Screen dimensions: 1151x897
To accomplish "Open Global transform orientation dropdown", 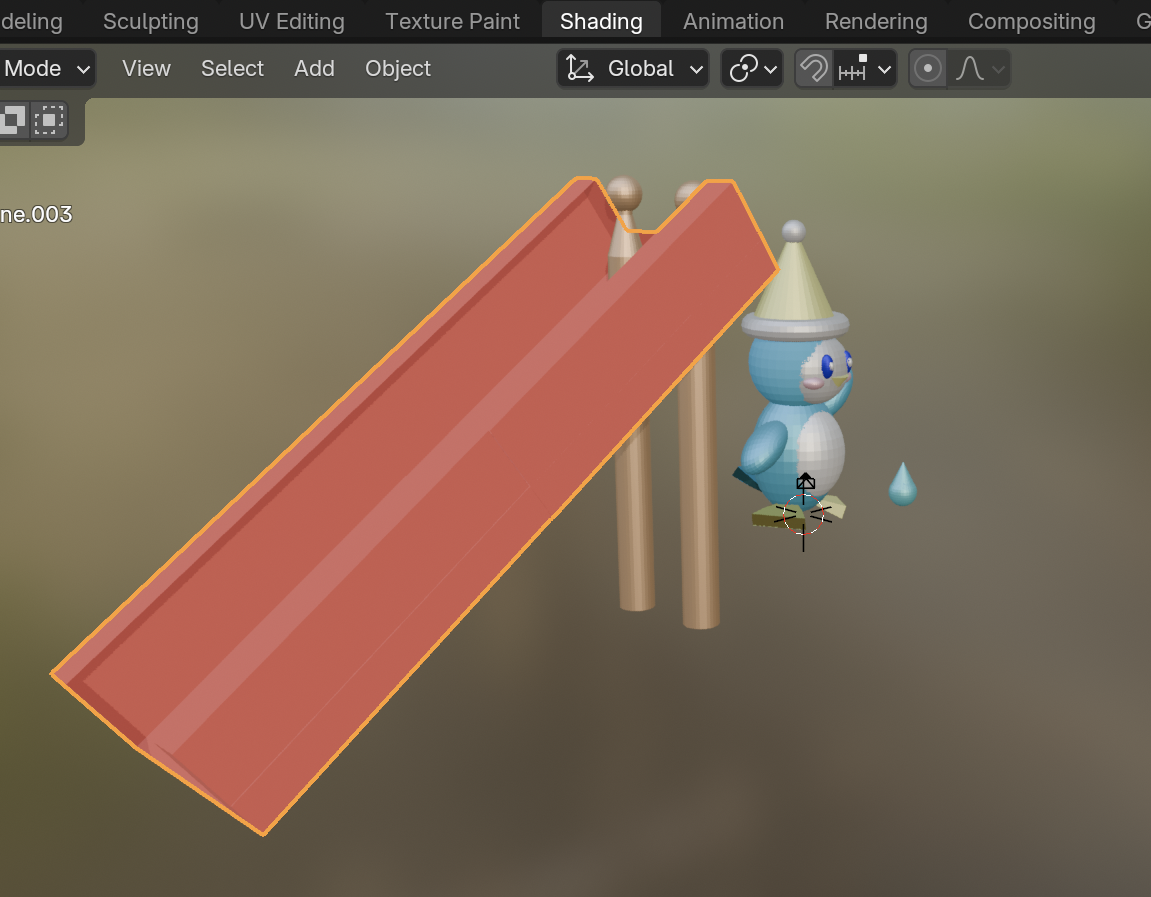I will pos(653,69).
